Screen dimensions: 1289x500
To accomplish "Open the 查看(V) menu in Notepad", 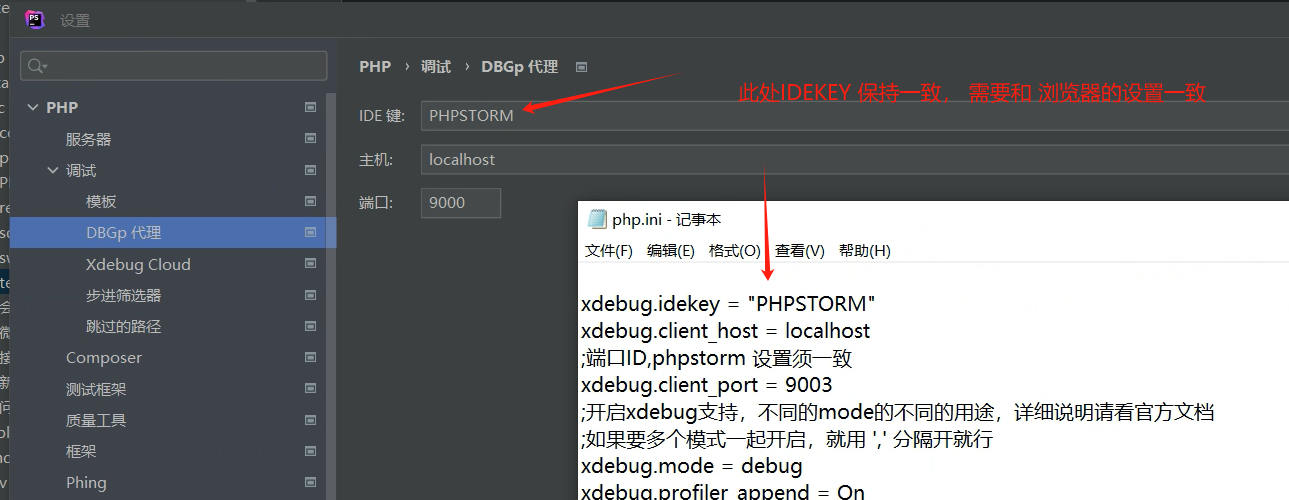I will click(800, 250).
